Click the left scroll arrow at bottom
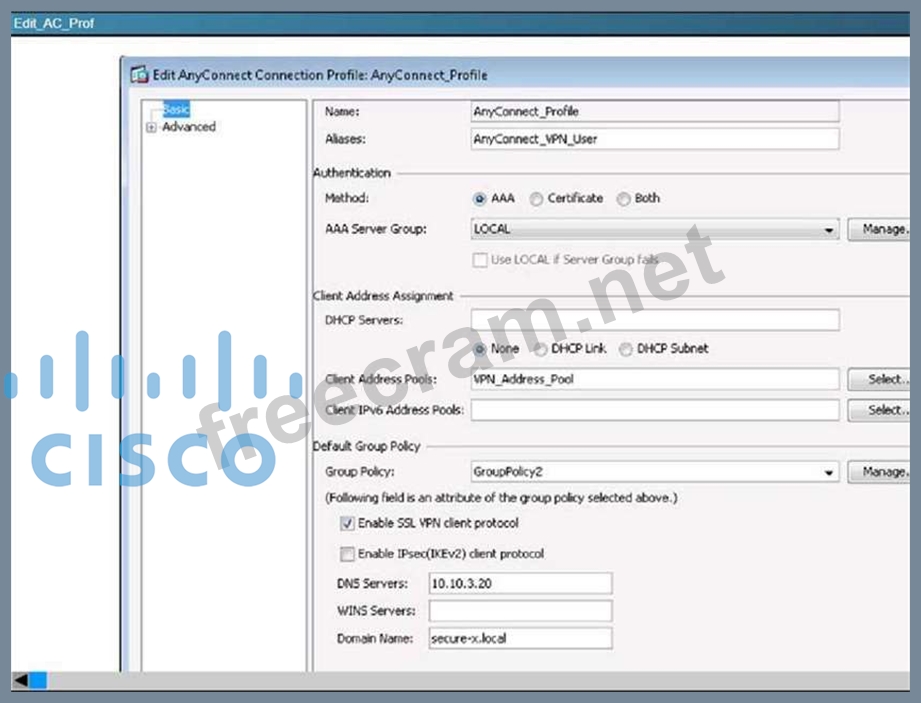Image resolution: width=921 pixels, height=703 pixels. (20, 680)
